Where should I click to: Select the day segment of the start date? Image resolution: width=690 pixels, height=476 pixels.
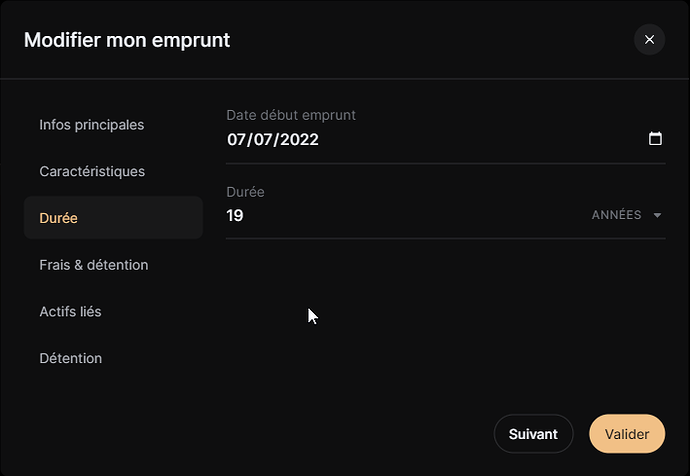pos(237,139)
